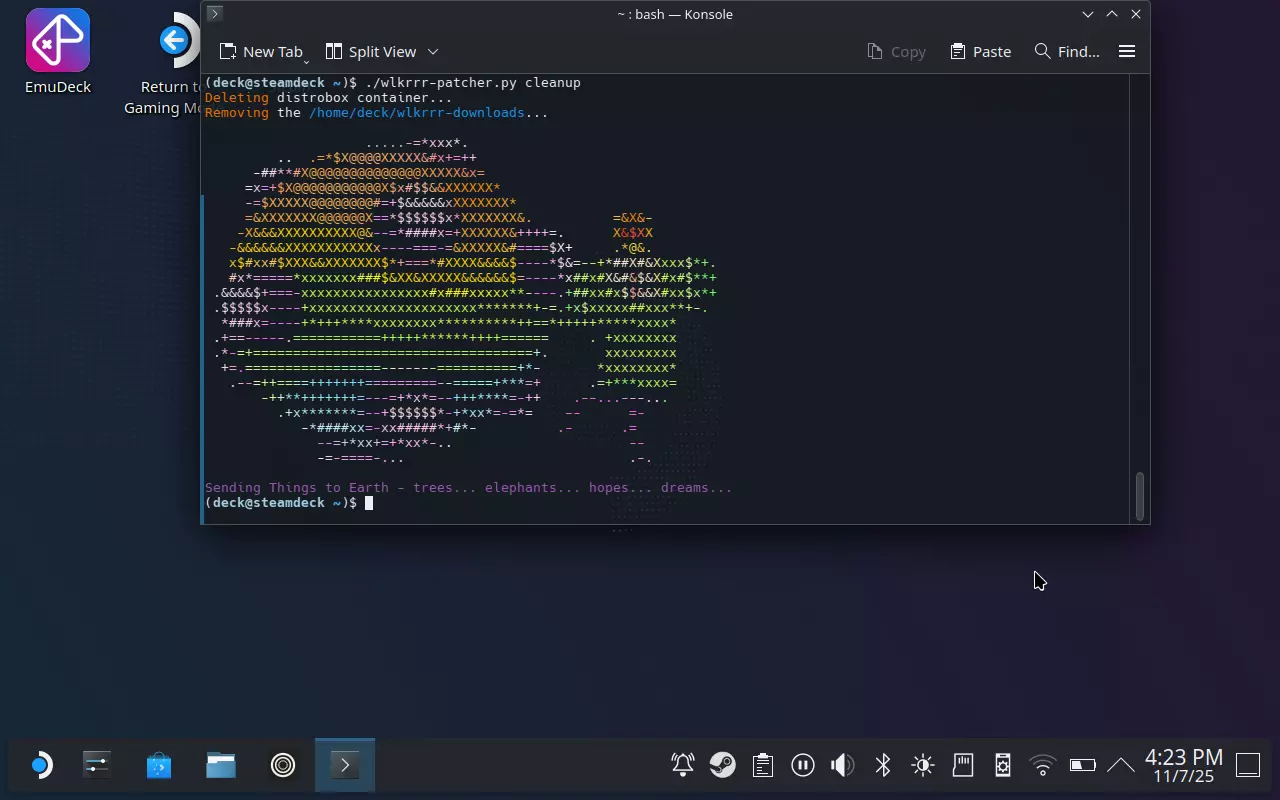Expand the Split View dropdown arrow
This screenshot has width=1280, height=800.
pyautogui.click(x=433, y=52)
